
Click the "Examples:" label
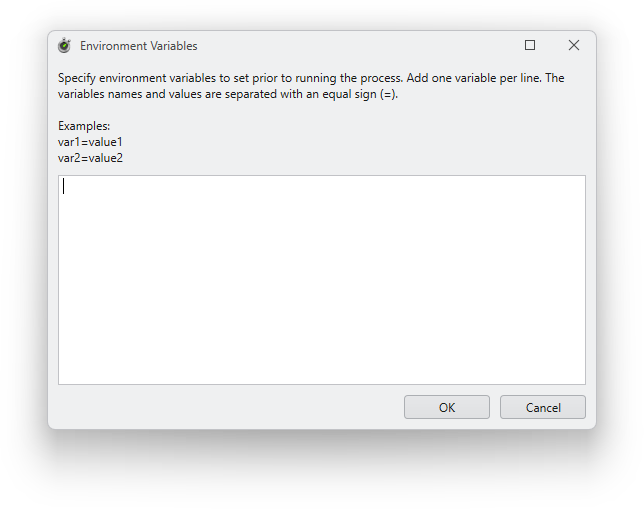pyautogui.click(x=84, y=126)
